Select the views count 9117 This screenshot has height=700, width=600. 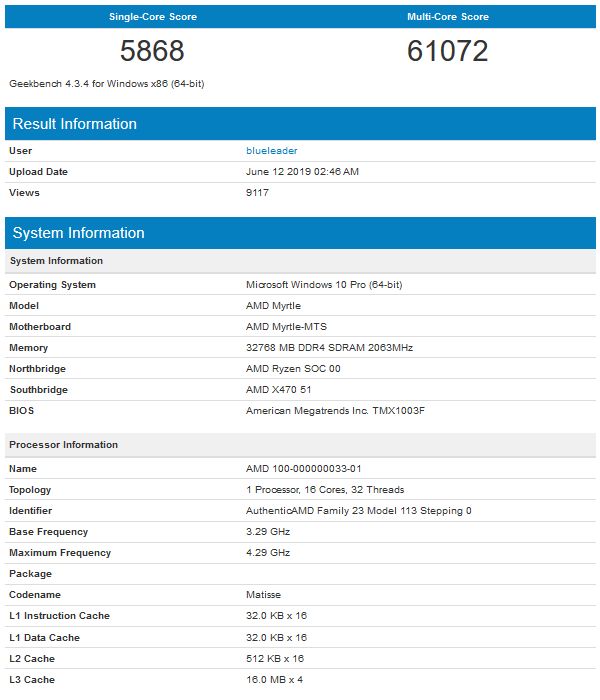pos(257,193)
